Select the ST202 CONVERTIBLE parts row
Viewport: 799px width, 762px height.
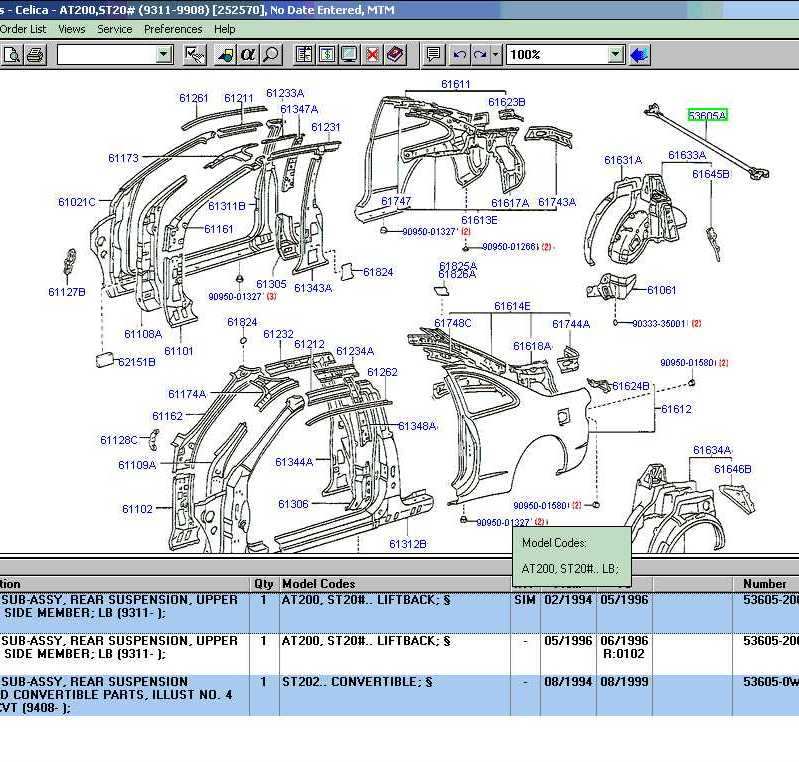point(400,695)
